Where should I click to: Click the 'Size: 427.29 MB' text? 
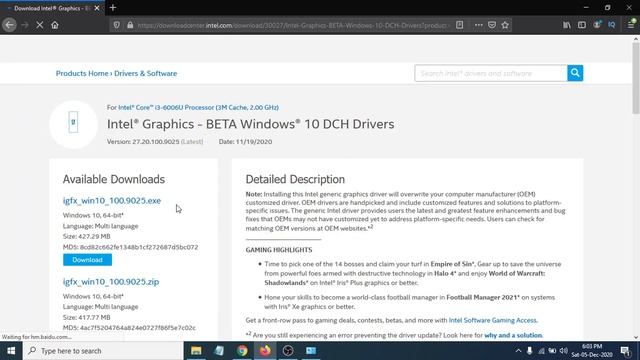coord(87,236)
